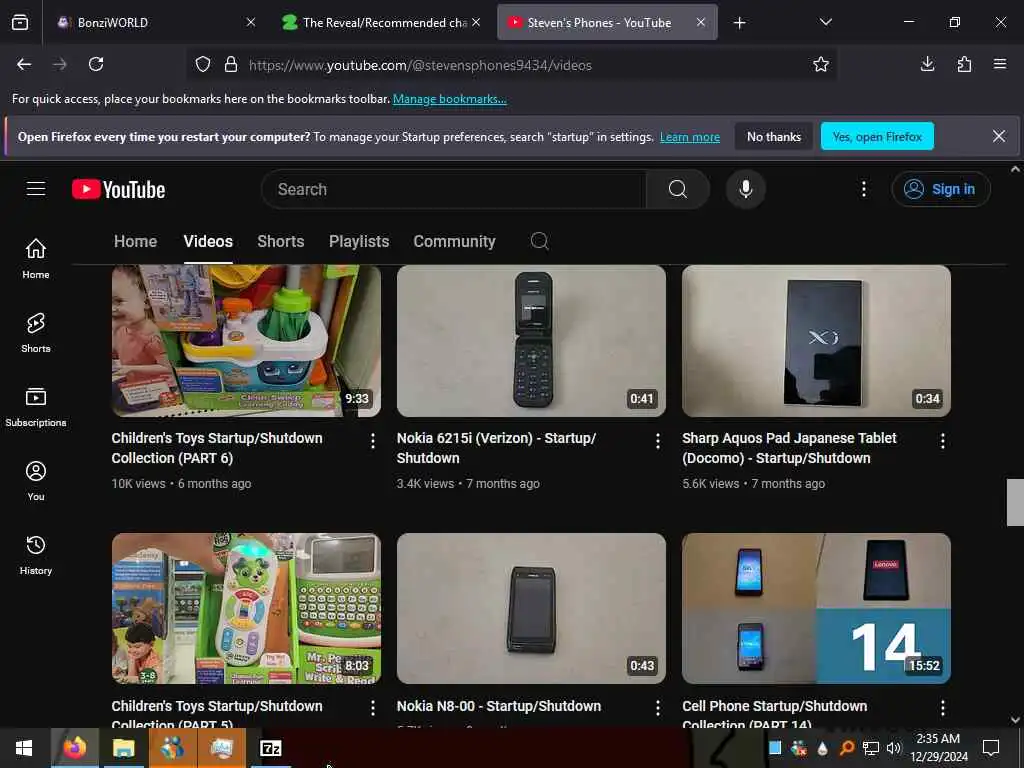This screenshot has width=1024, height=768.
Task: Open the Firefox application menu
Action: [x=999, y=64]
